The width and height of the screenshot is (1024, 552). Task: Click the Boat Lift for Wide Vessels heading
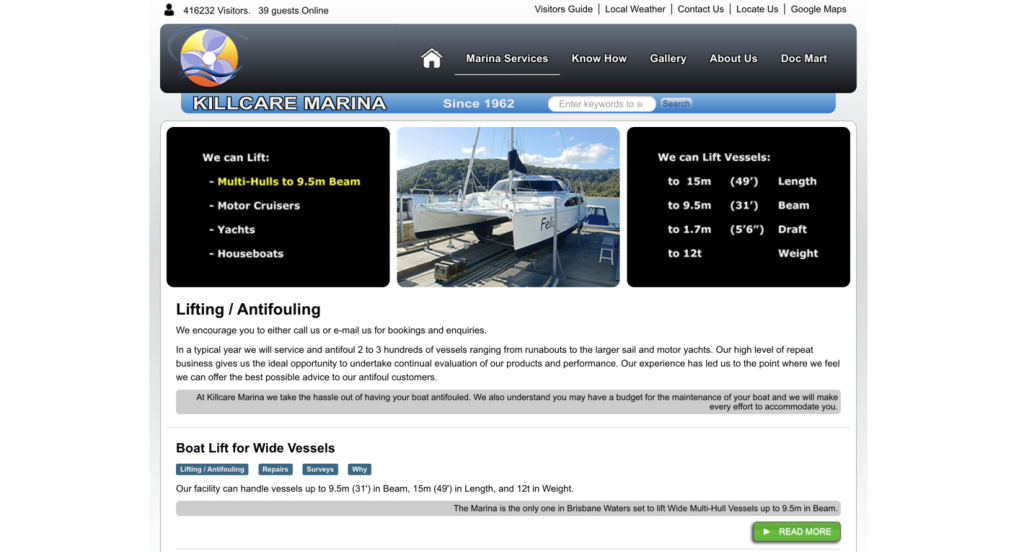pyautogui.click(x=255, y=448)
